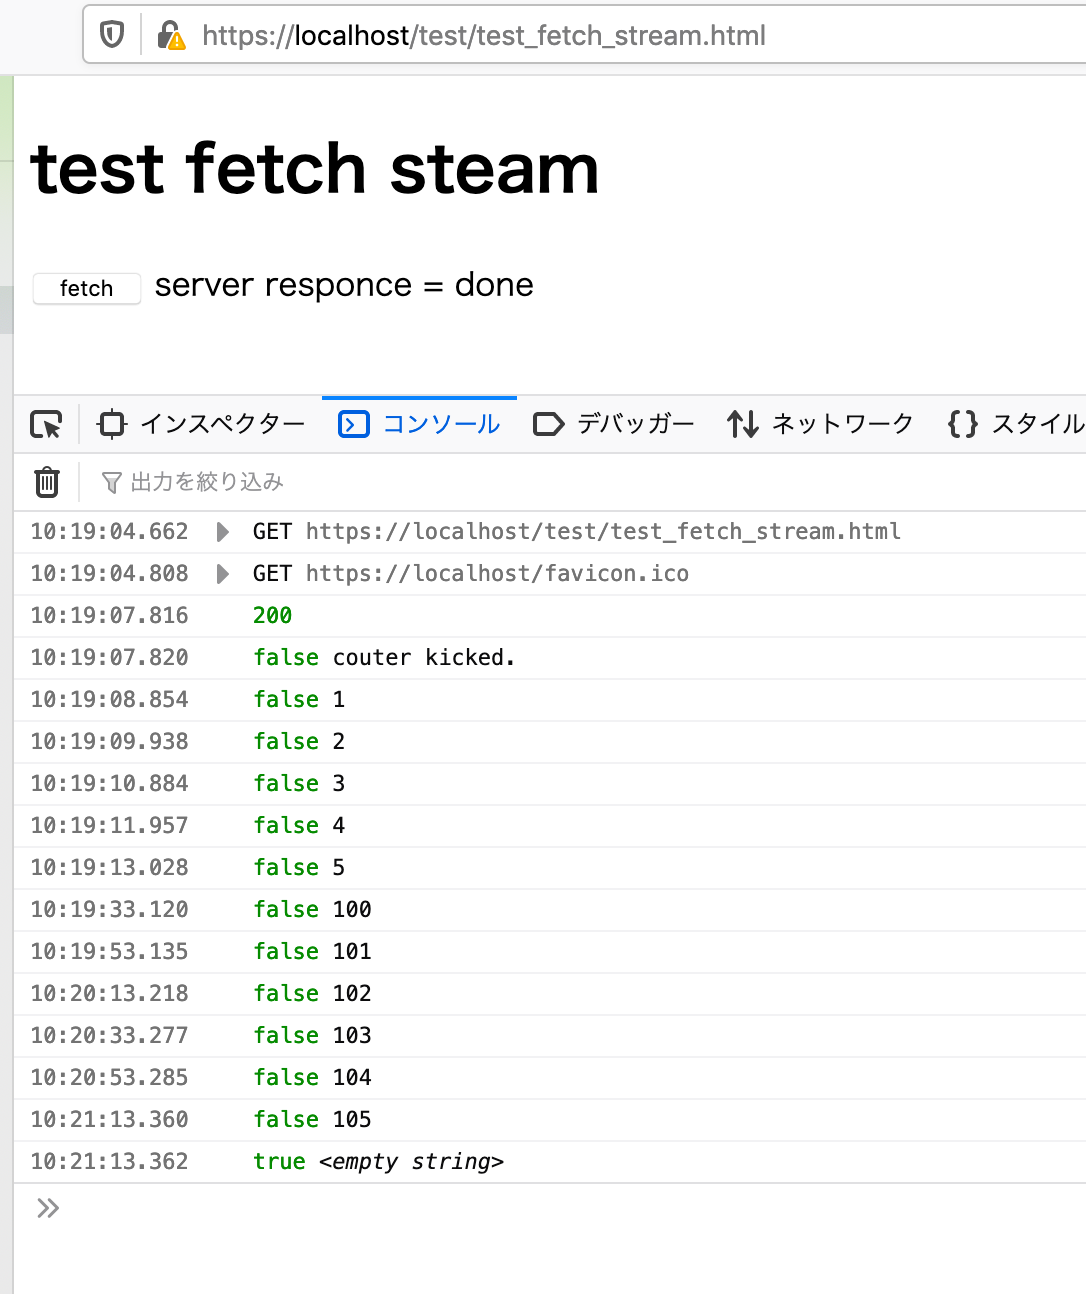Click the true <empty string> log entry

pyautogui.click(x=379, y=1161)
